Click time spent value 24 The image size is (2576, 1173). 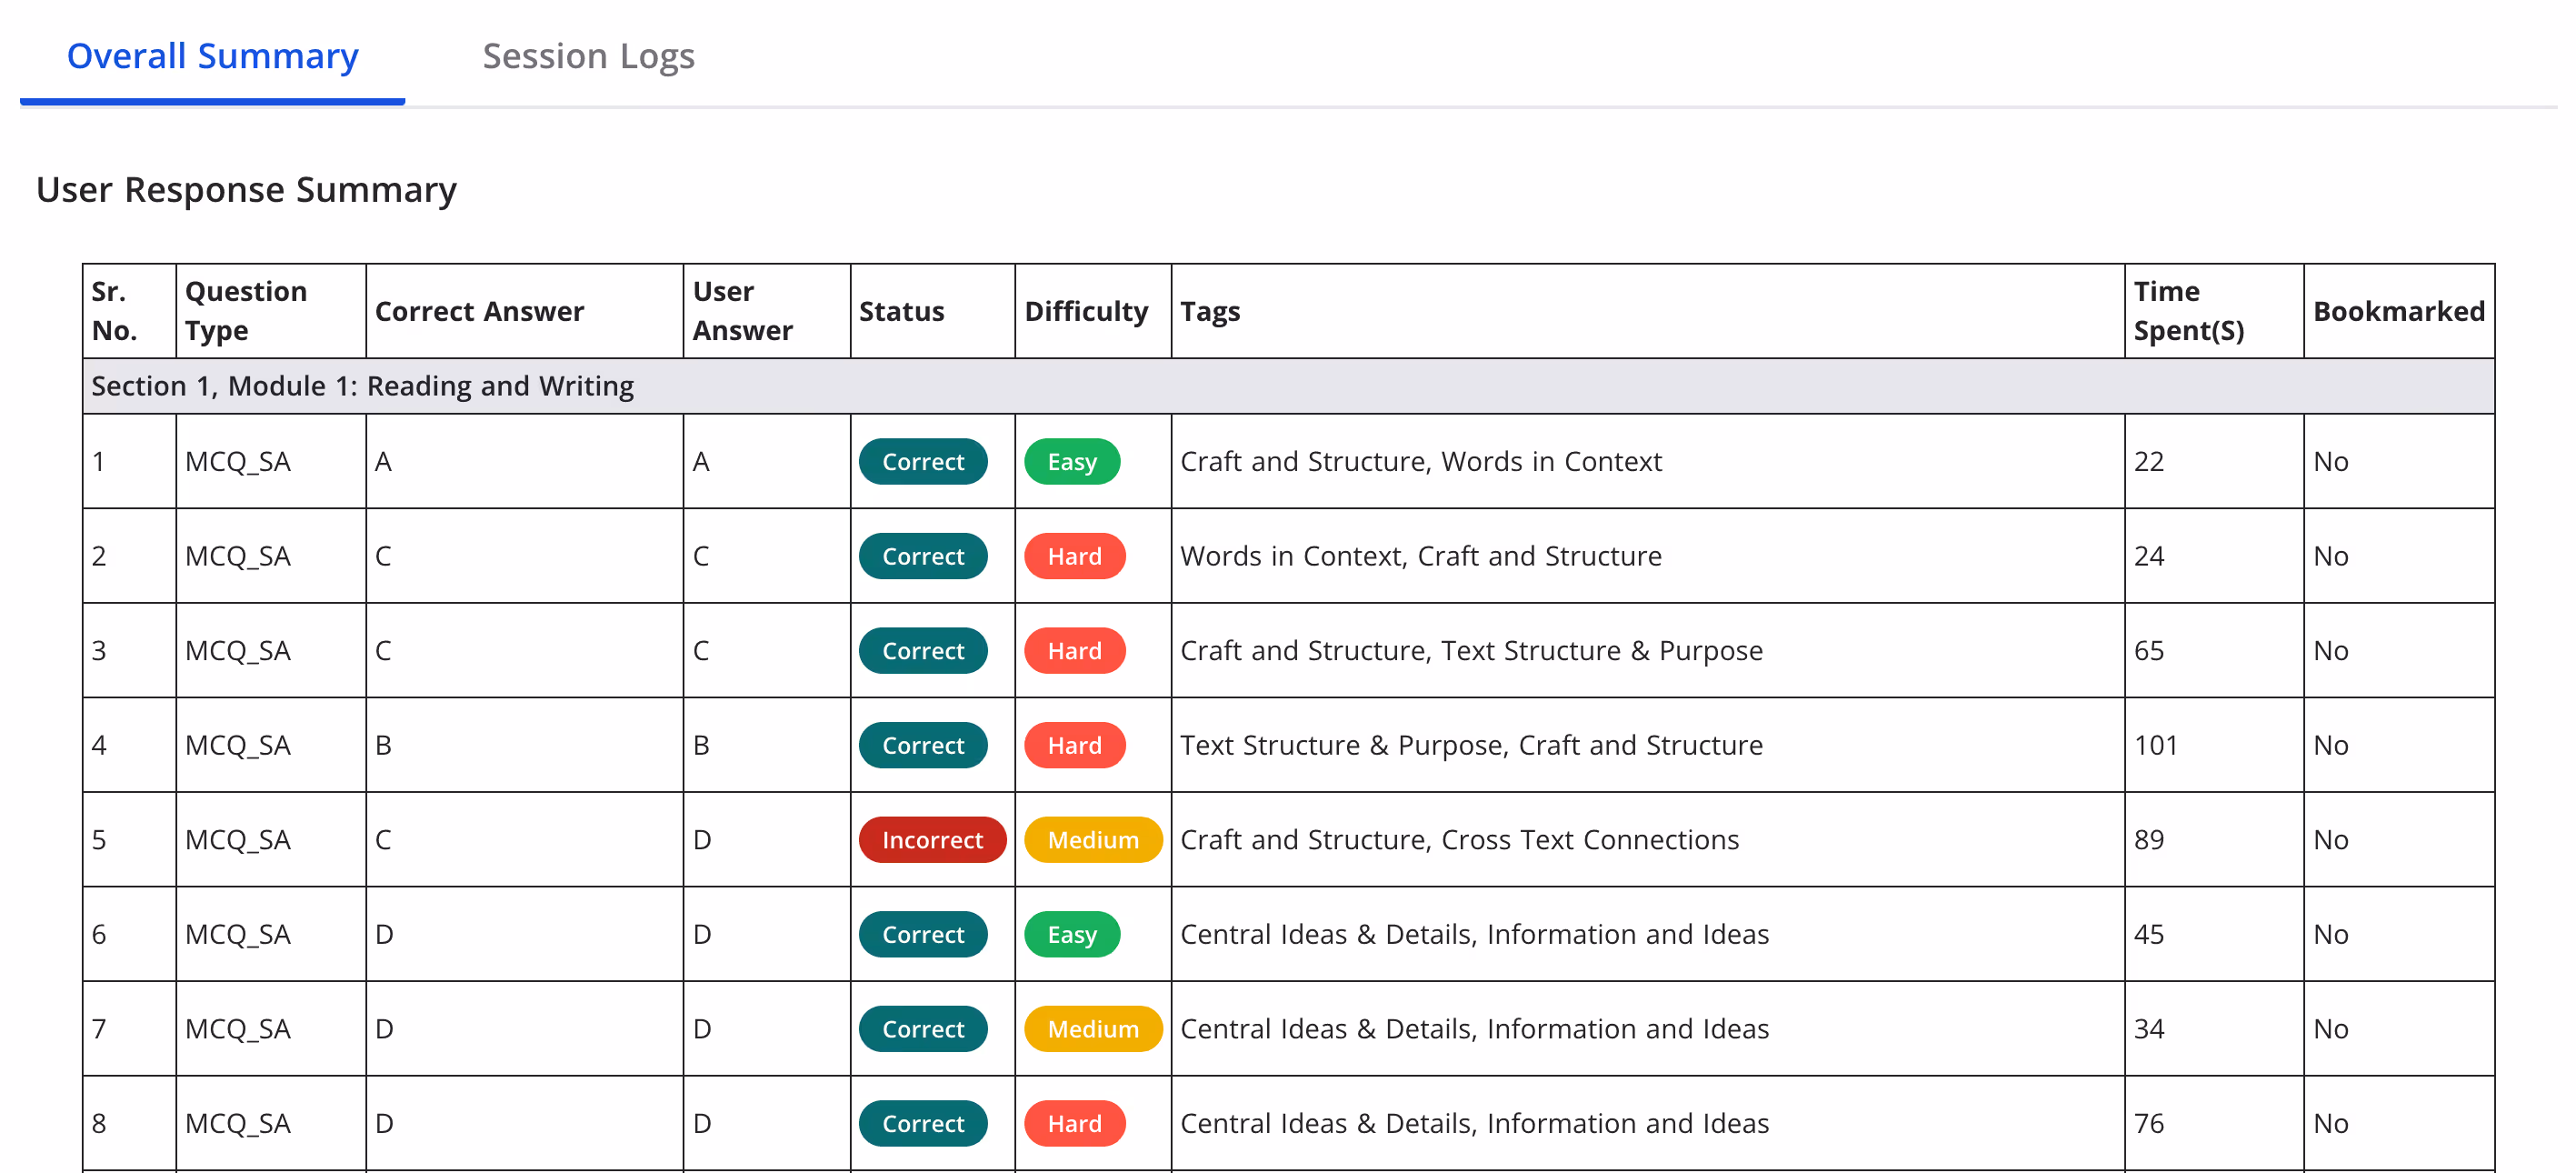2148,556
